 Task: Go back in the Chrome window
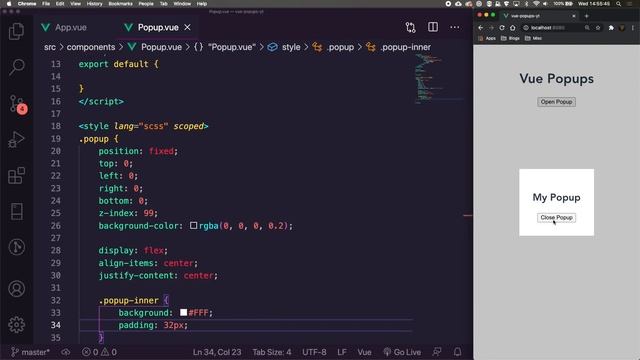(x=480, y=28)
